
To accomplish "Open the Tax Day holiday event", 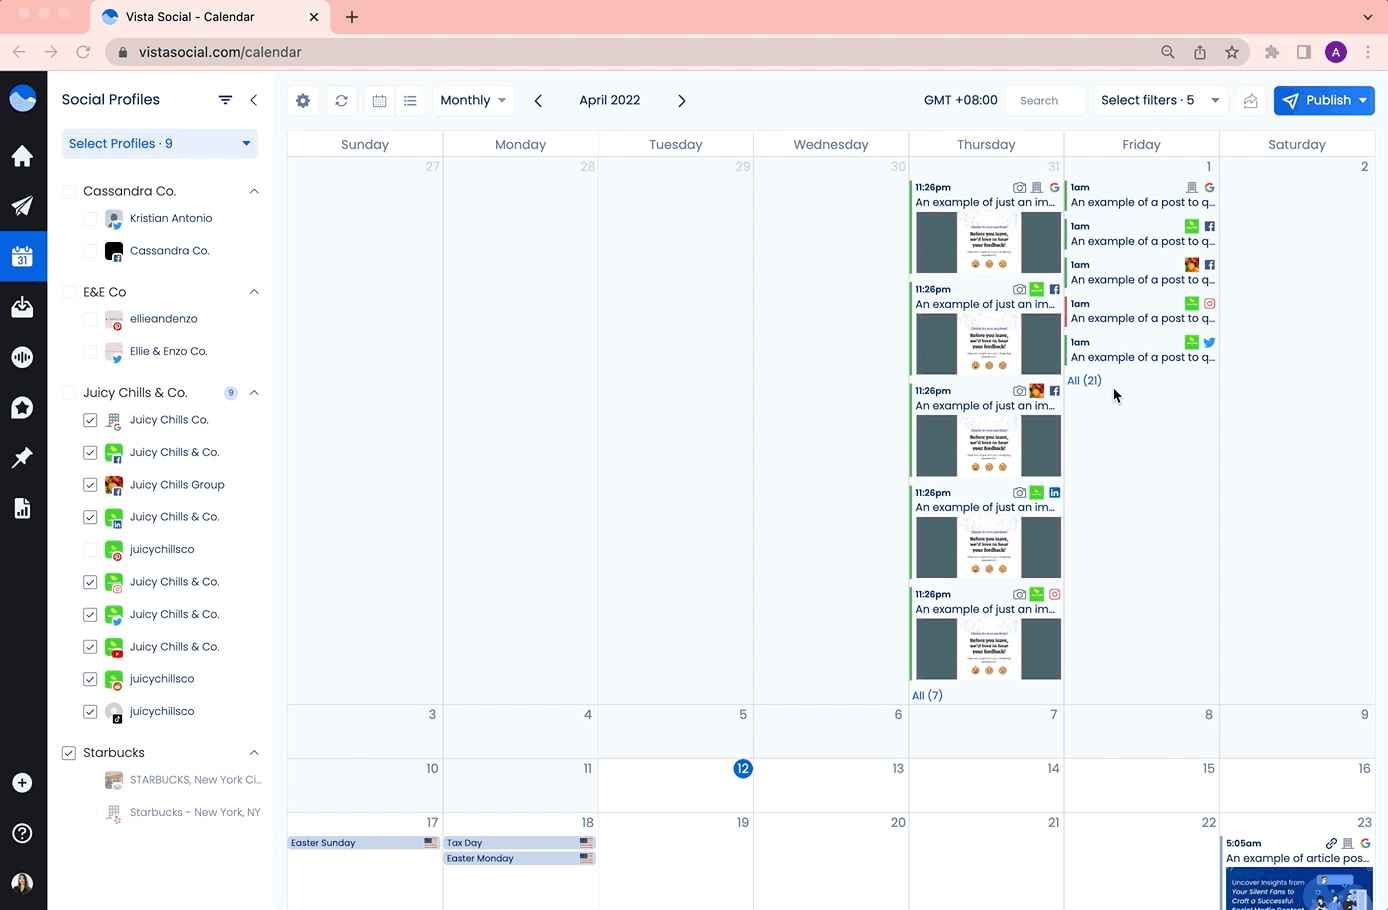I will [519, 843].
